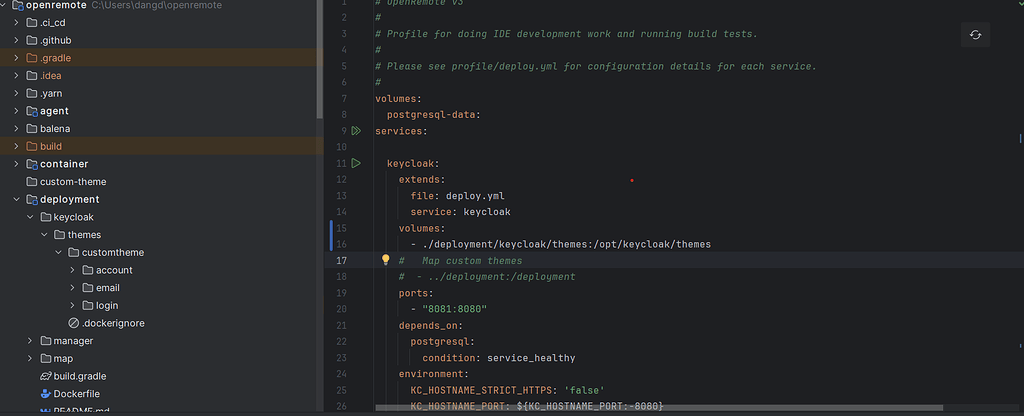Click the Dockerfile whale icon
The width and height of the screenshot is (1024, 416).
[46, 393]
